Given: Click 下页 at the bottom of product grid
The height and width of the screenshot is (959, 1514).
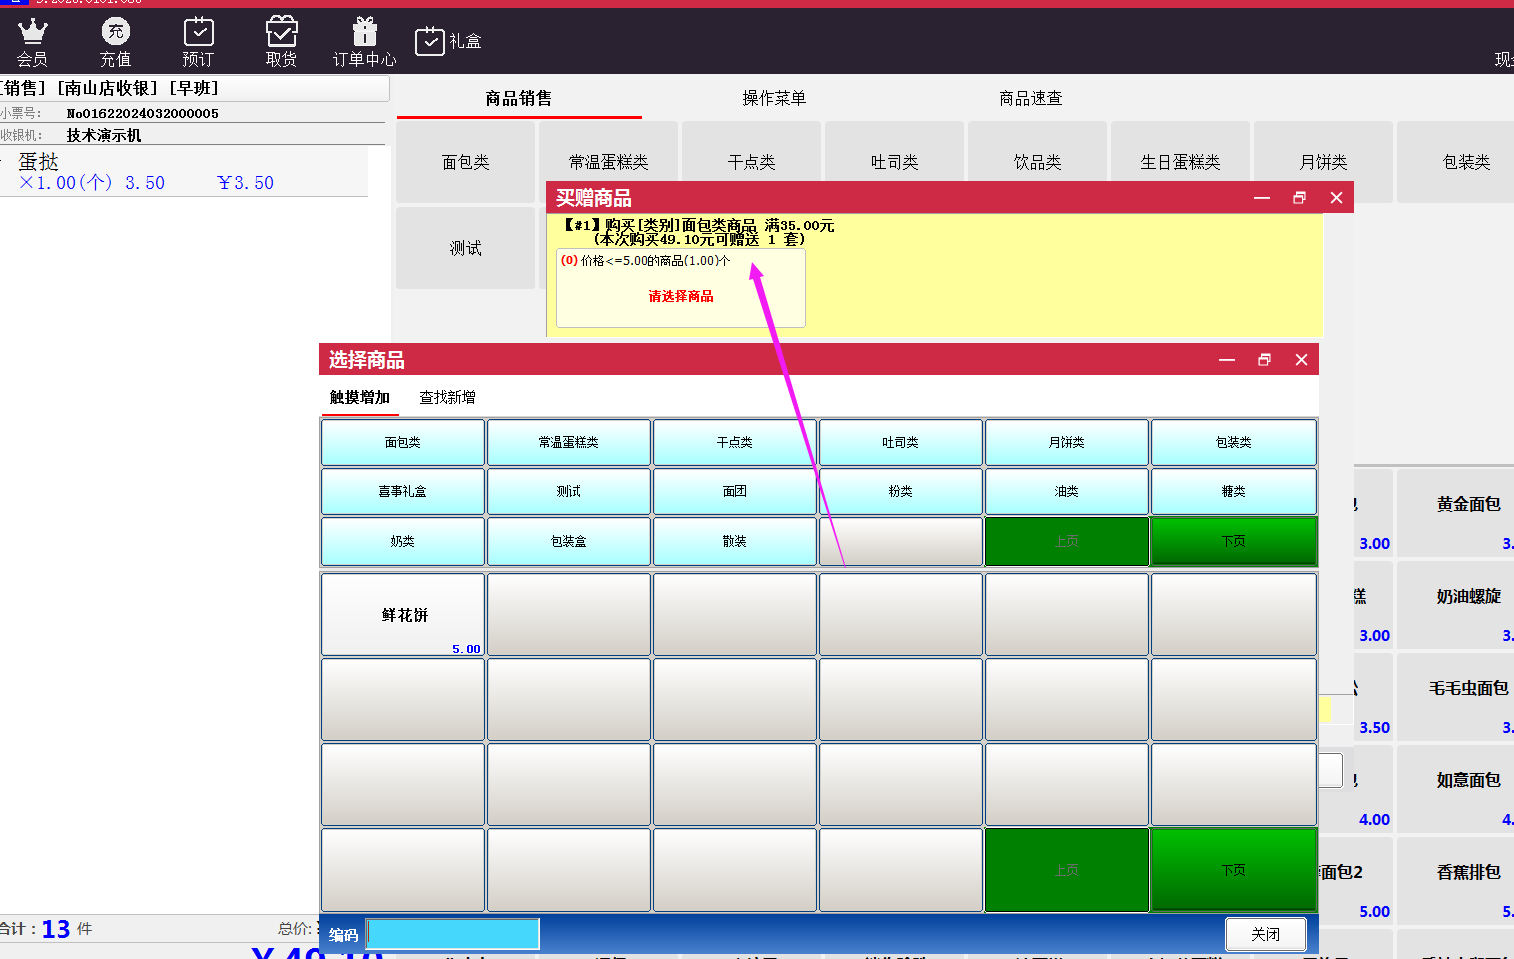Looking at the screenshot, I should point(1234,870).
